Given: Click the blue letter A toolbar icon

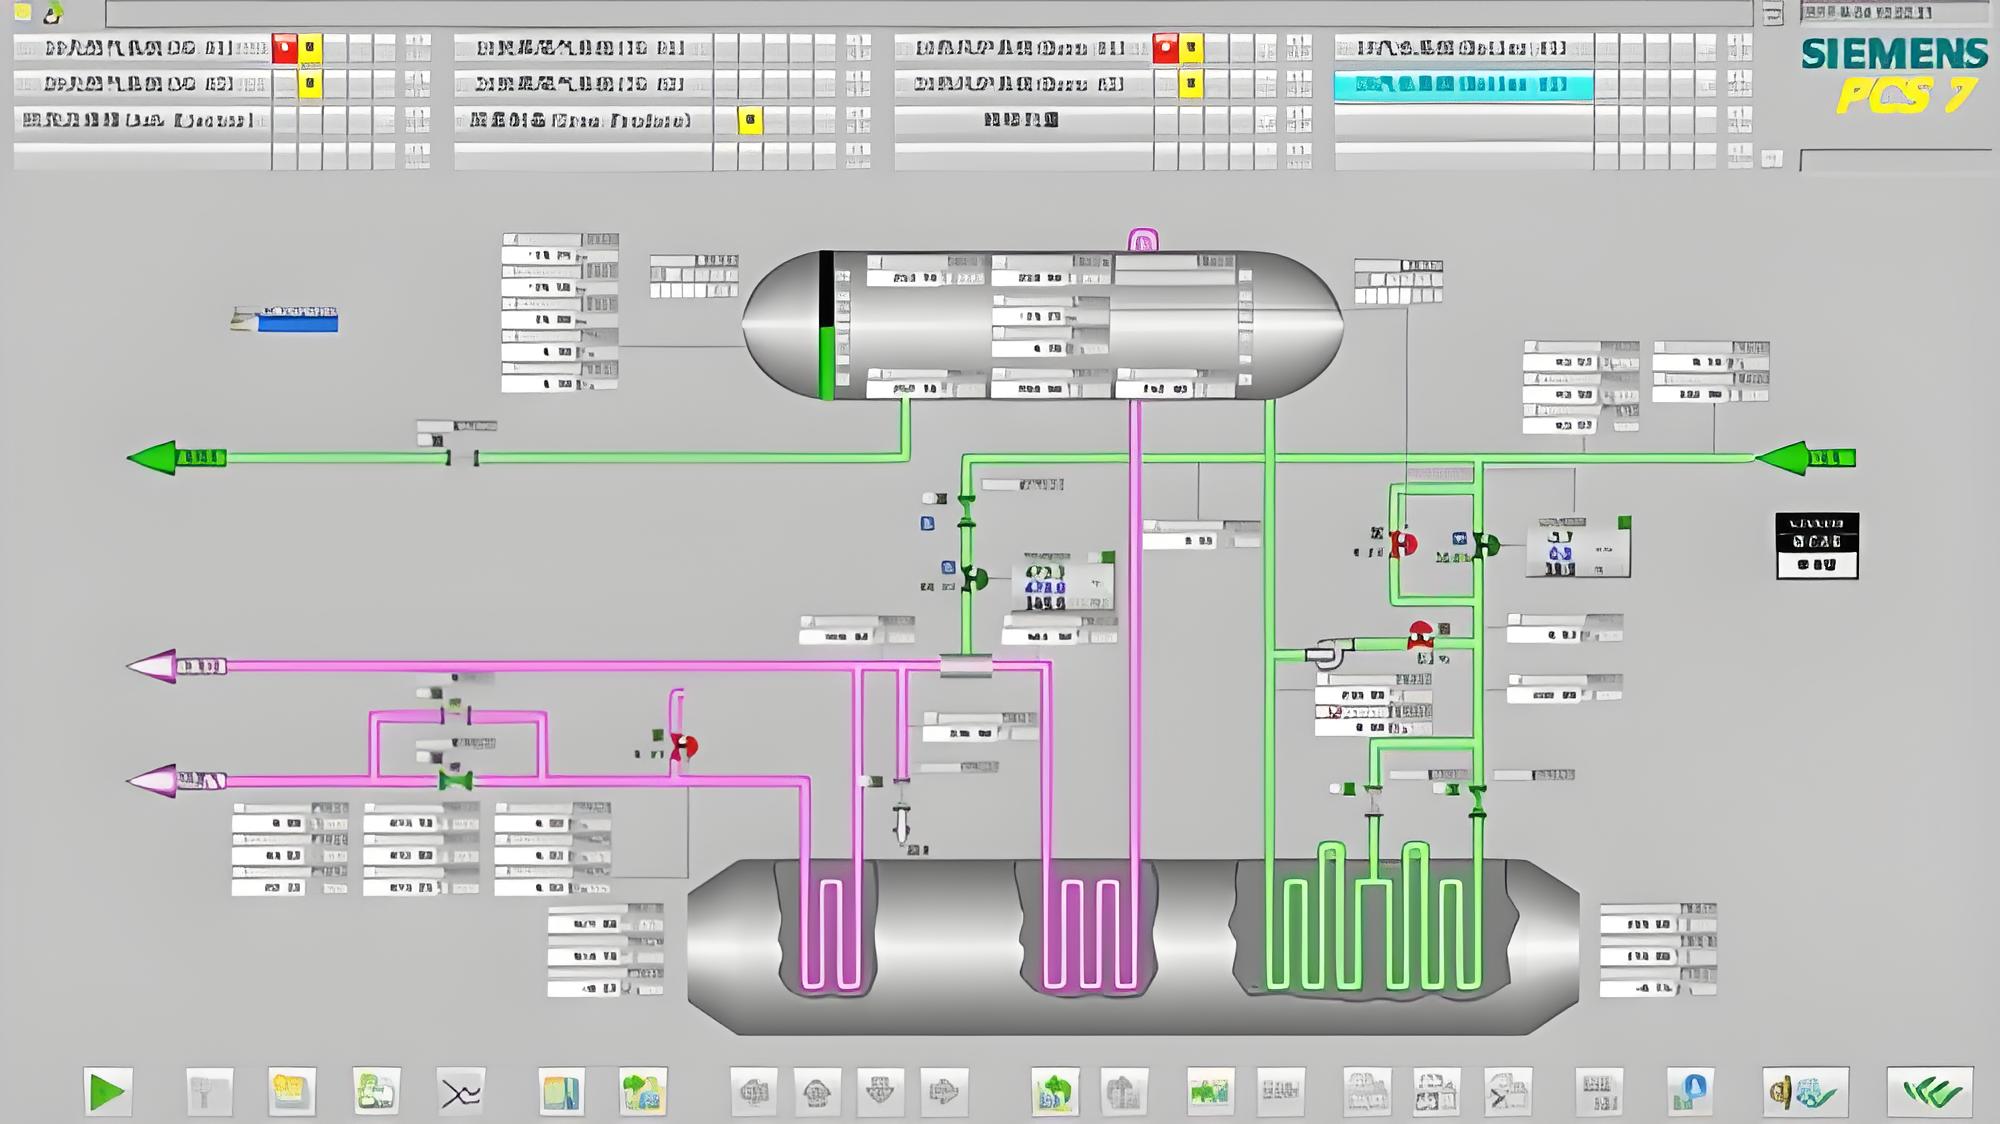Looking at the screenshot, I should tap(1692, 1091).
